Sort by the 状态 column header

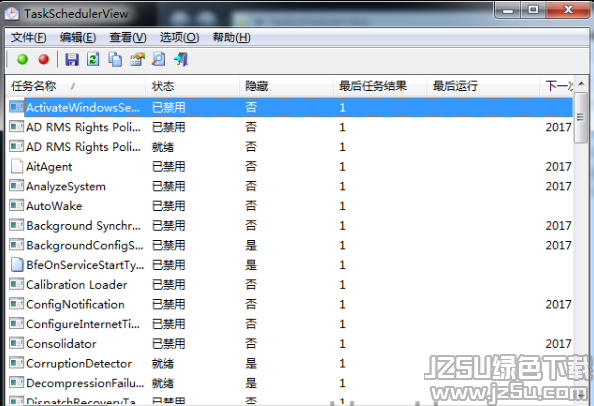click(192, 86)
